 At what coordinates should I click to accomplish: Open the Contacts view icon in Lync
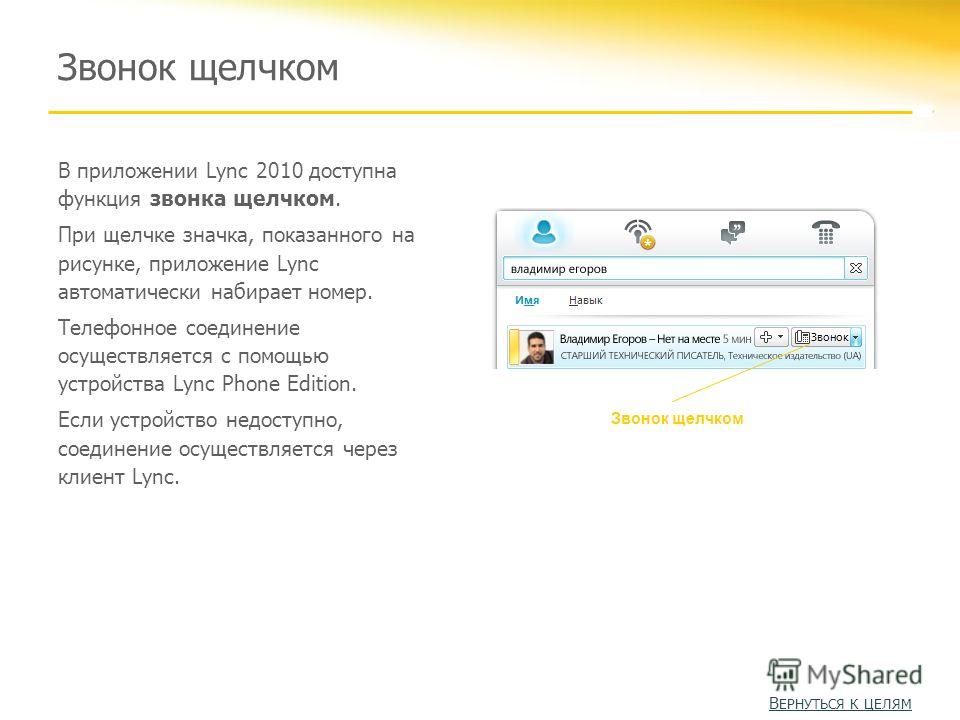tap(544, 232)
